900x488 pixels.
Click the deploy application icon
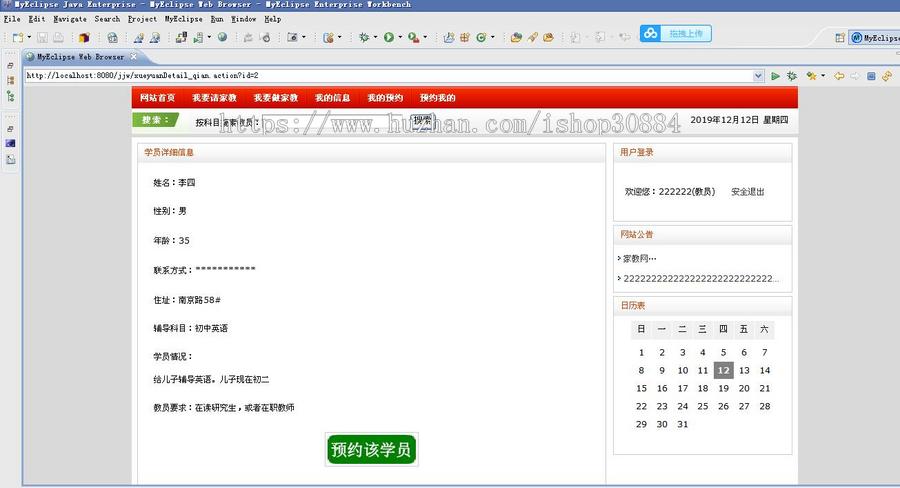(x=198, y=37)
